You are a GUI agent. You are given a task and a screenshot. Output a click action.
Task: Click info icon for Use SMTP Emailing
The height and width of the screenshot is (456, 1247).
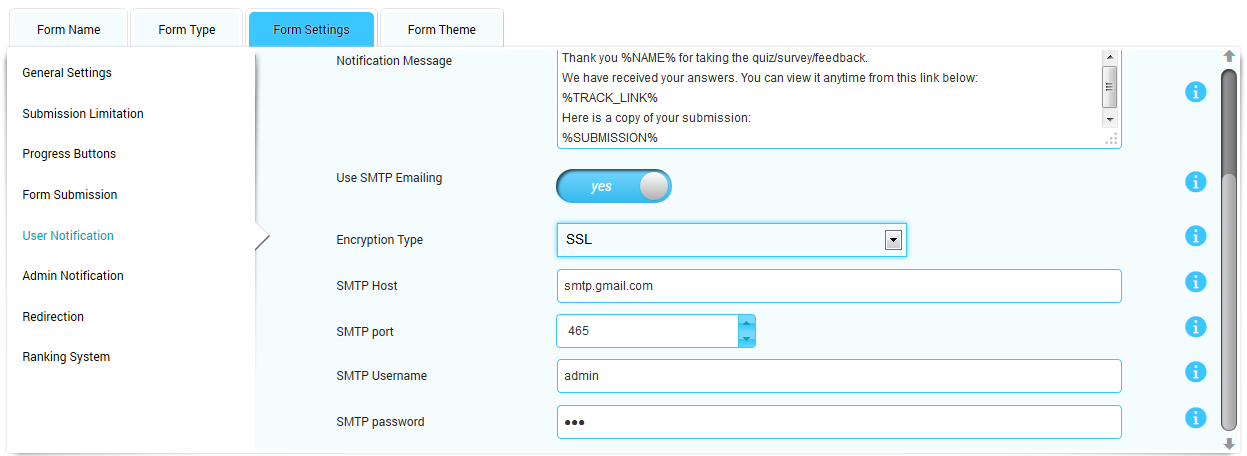click(x=1195, y=182)
